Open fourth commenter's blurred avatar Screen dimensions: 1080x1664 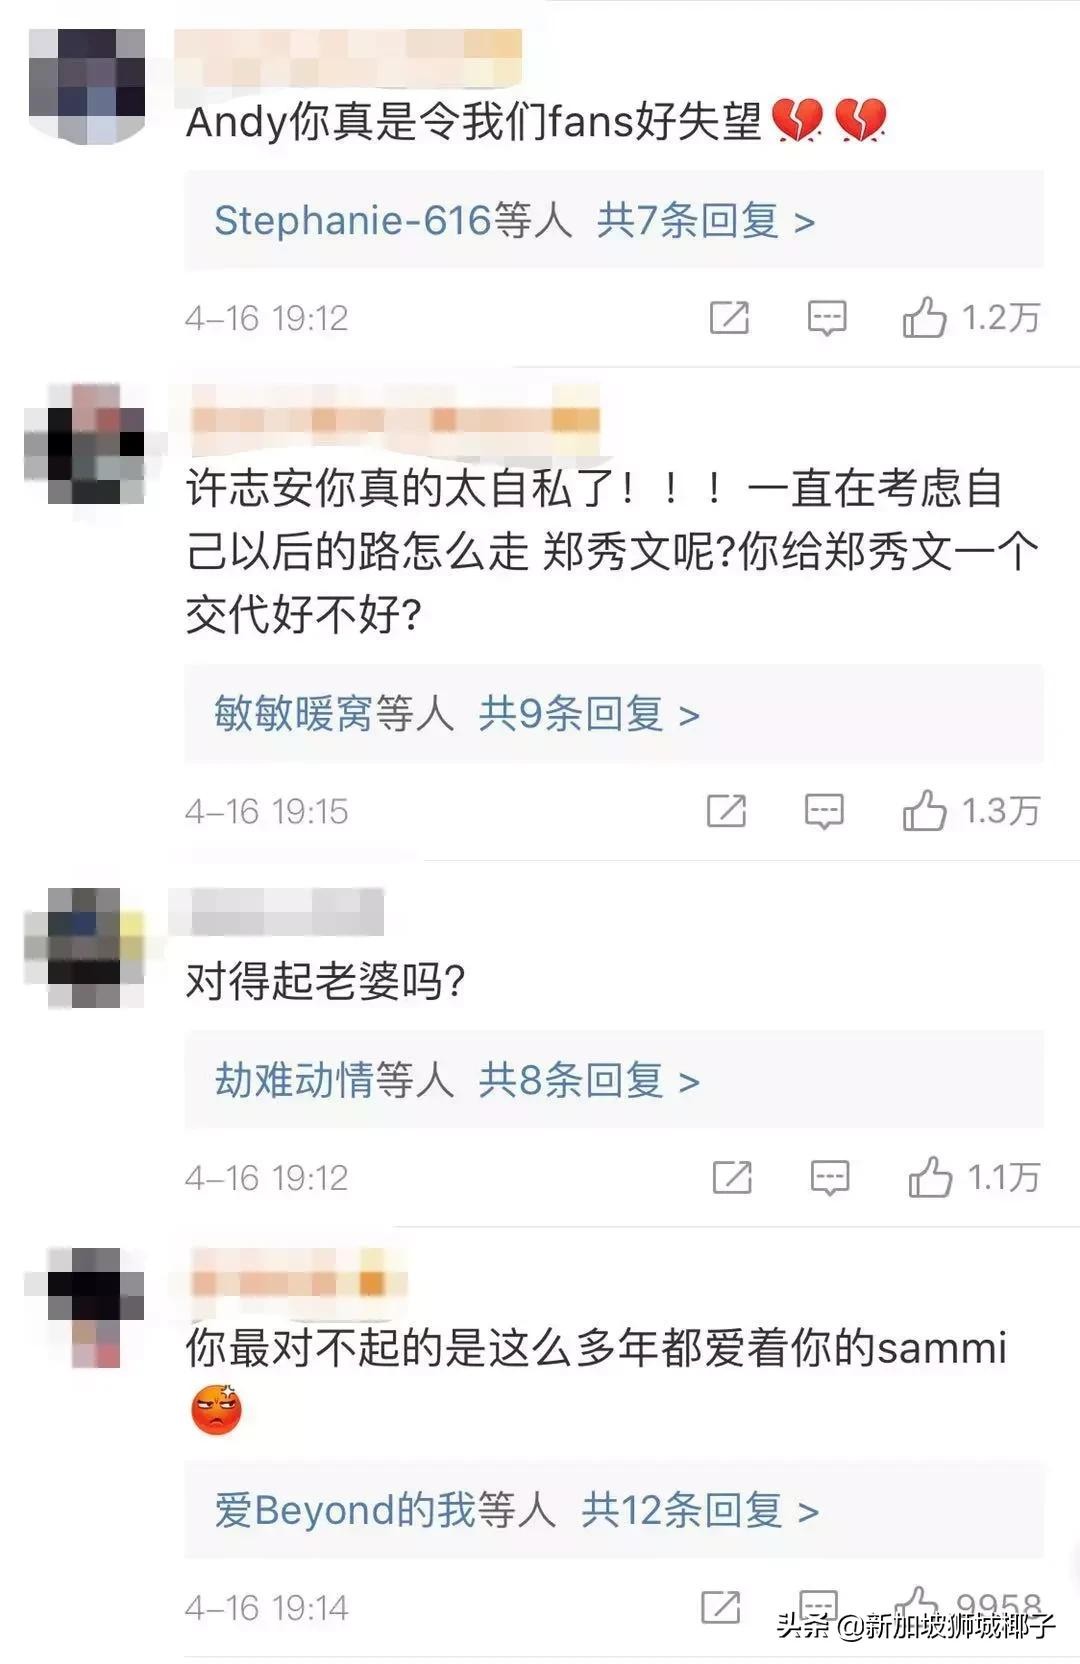pos(85,1308)
